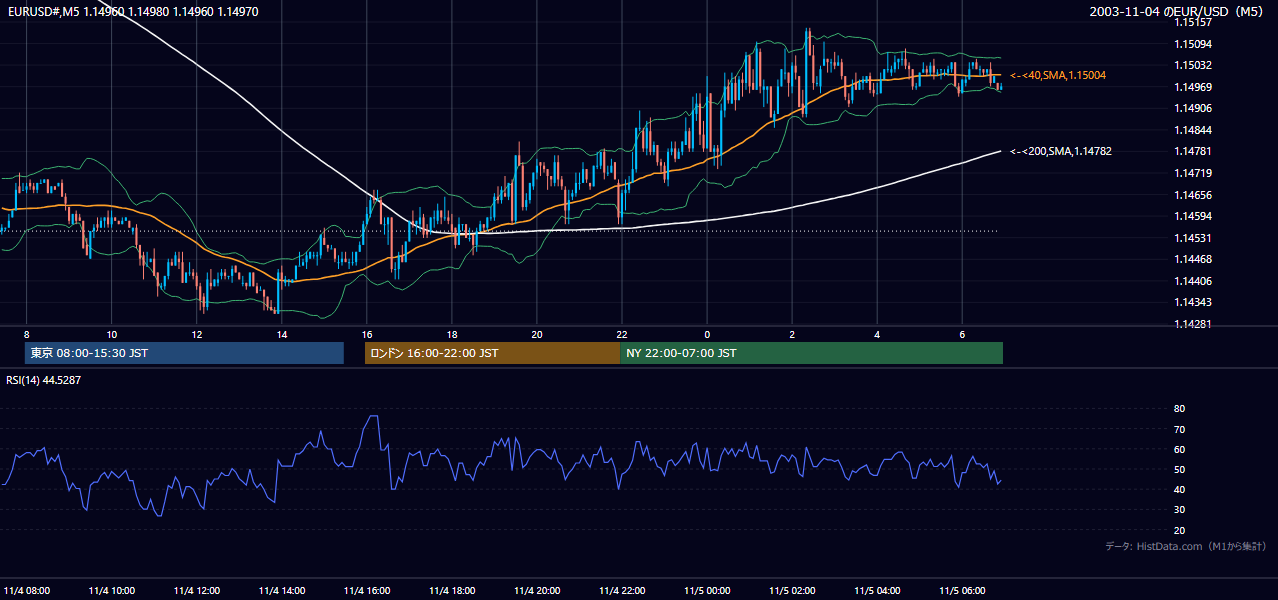Click RSI scale level 50
The image size is (1278, 600).
tap(1179, 470)
